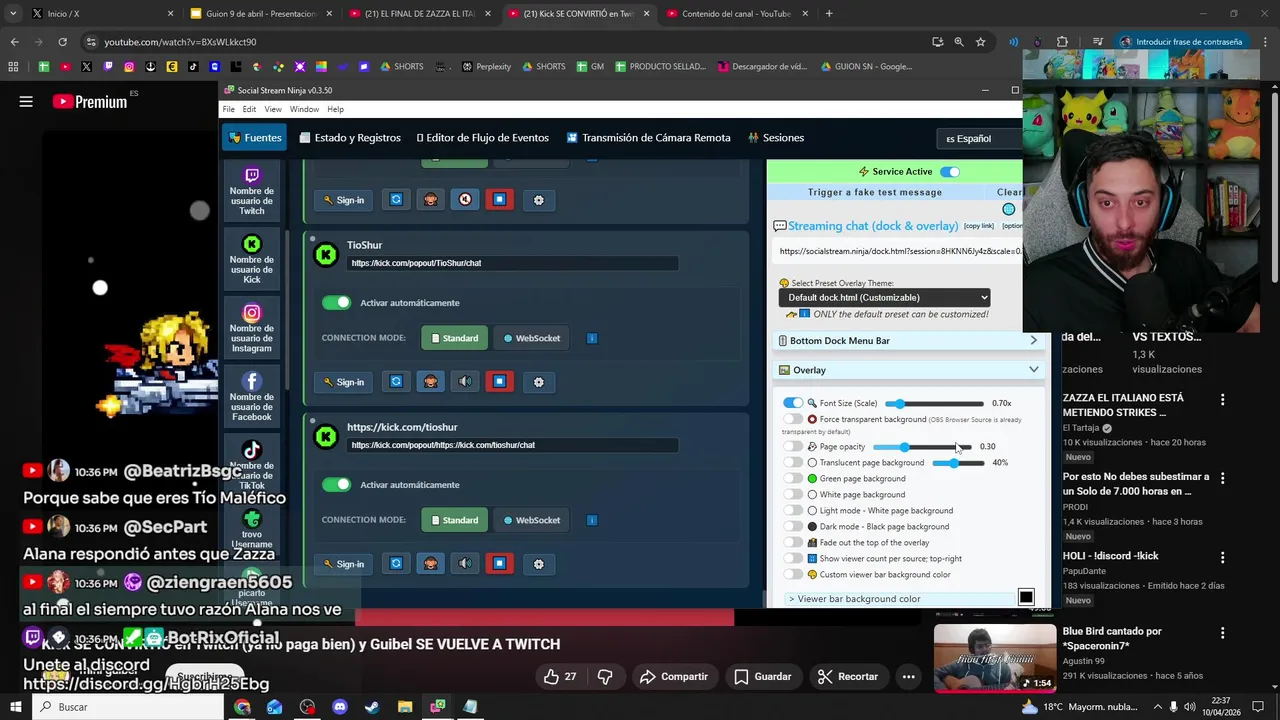Switch to Transmisión de Cámara Remota tab
Image resolution: width=1280 pixels, height=720 pixels.
coord(648,138)
